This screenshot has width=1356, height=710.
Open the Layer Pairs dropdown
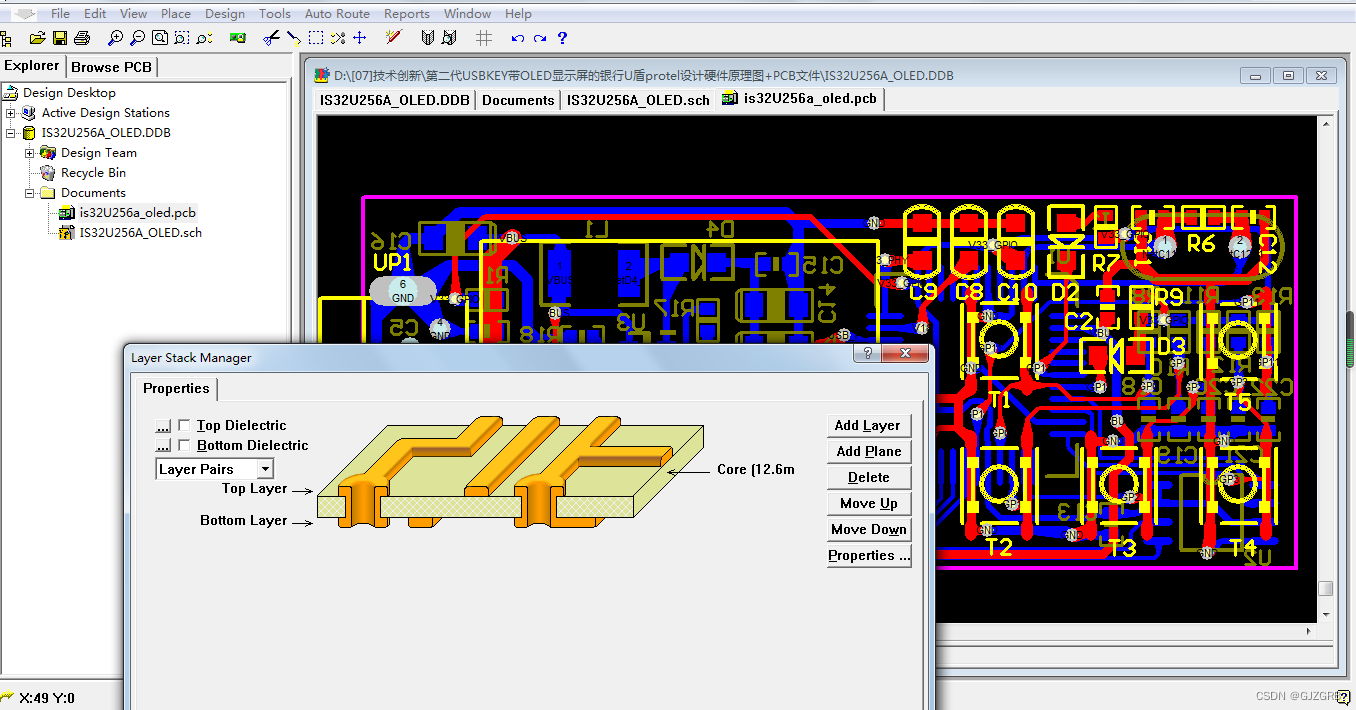[x=265, y=468]
